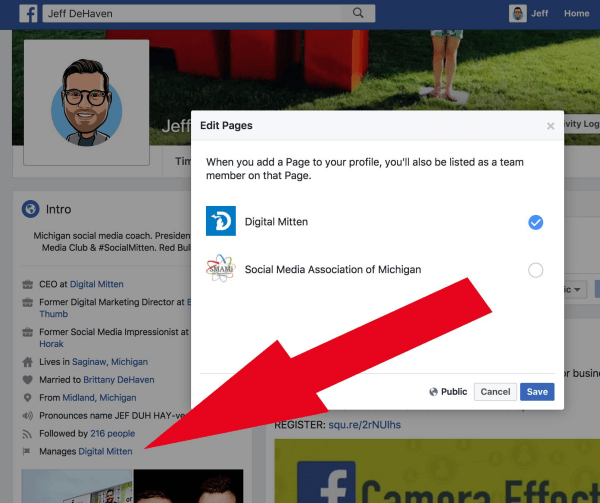Open the Horak workplace link
Screen dimensions: 600x503
(x=51, y=344)
